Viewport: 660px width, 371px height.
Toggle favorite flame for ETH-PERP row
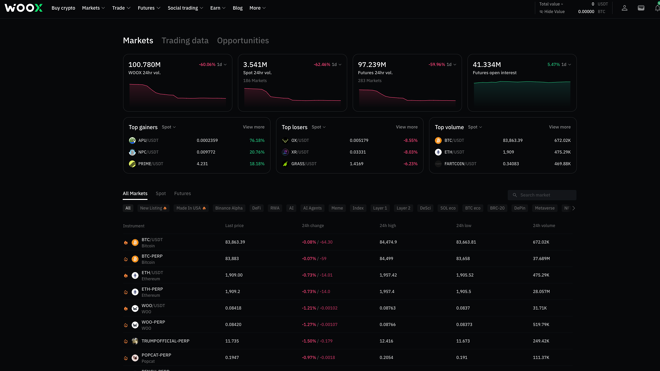pos(125,292)
